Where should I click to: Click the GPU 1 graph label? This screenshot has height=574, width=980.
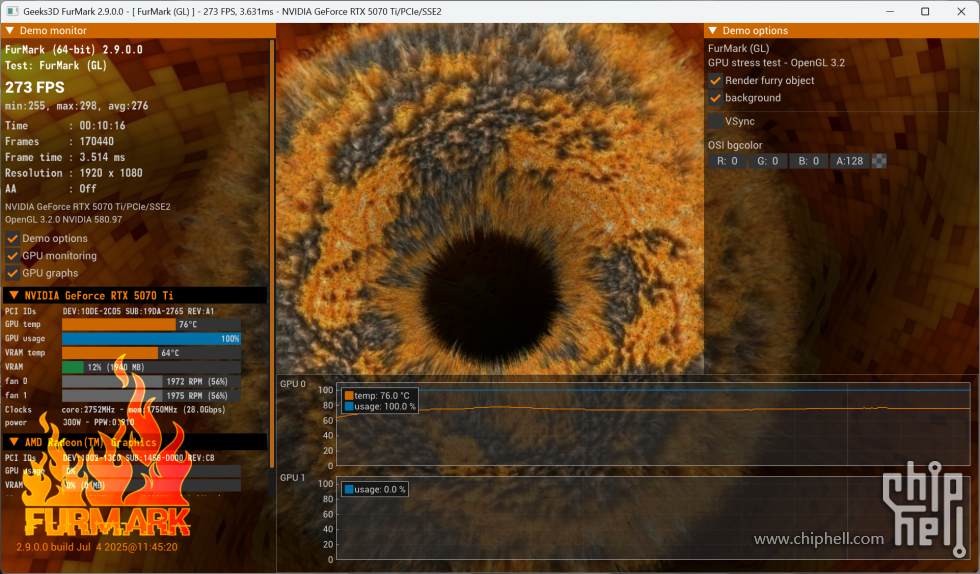(x=292, y=478)
